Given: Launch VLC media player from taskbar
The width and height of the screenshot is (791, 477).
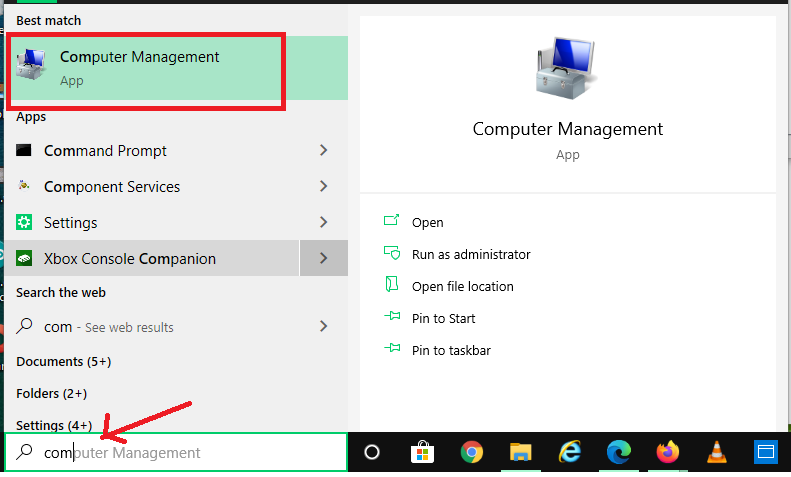Looking at the screenshot, I should tap(716, 452).
